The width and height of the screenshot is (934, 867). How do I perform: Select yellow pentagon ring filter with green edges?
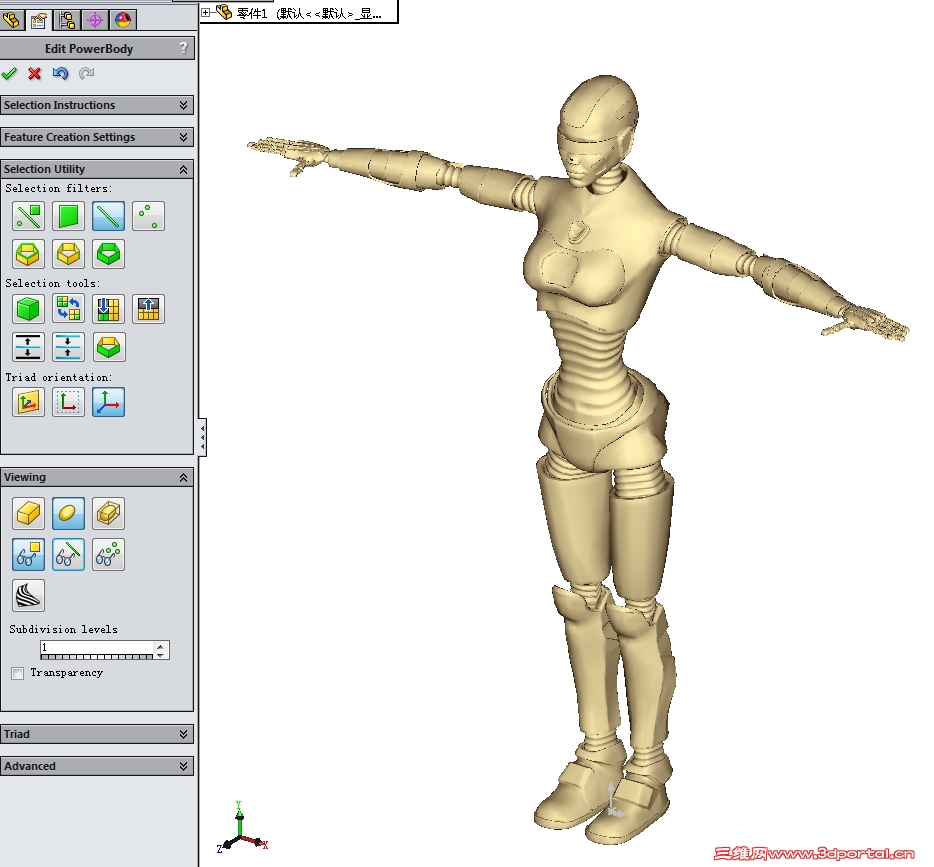pos(69,254)
